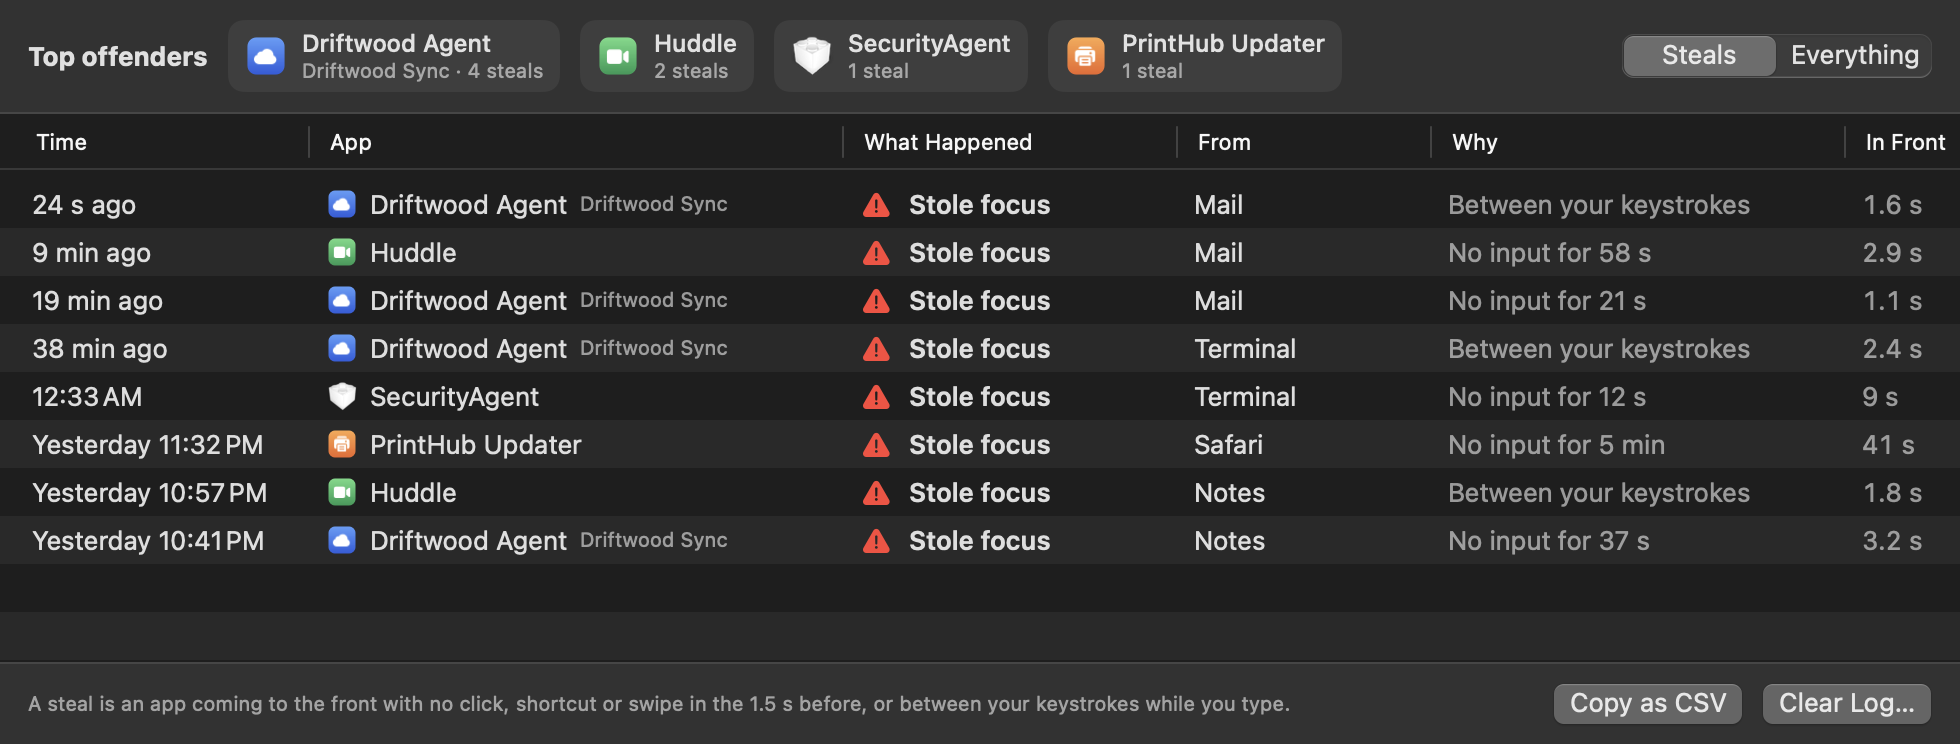Select the '38 min ago' time cell
The image size is (1960, 744).
point(100,349)
